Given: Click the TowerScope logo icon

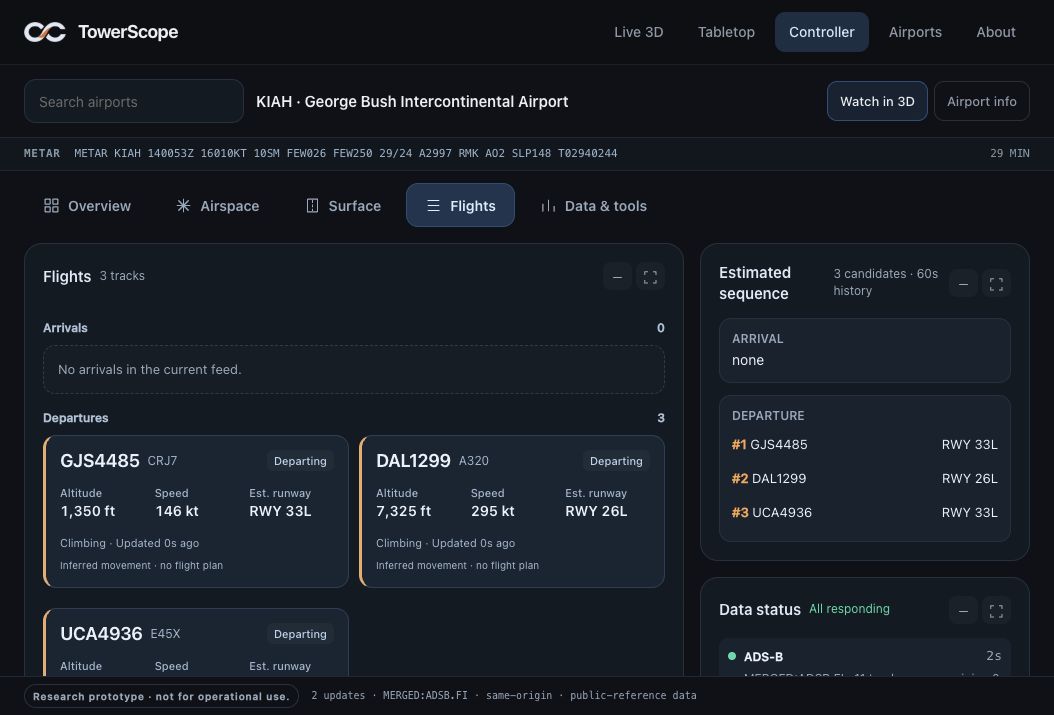Looking at the screenshot, I should pyautogui.click(x=45, y=32).
